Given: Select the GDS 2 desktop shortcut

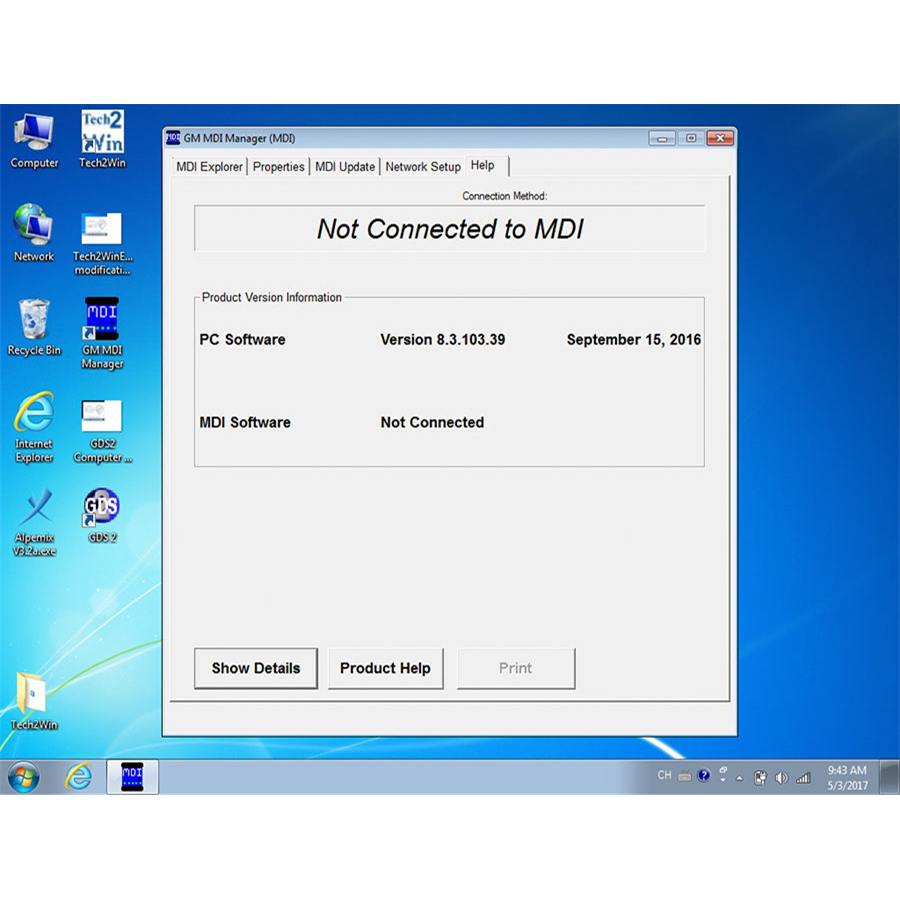Looking at the screenshot, I should (102, 515).
